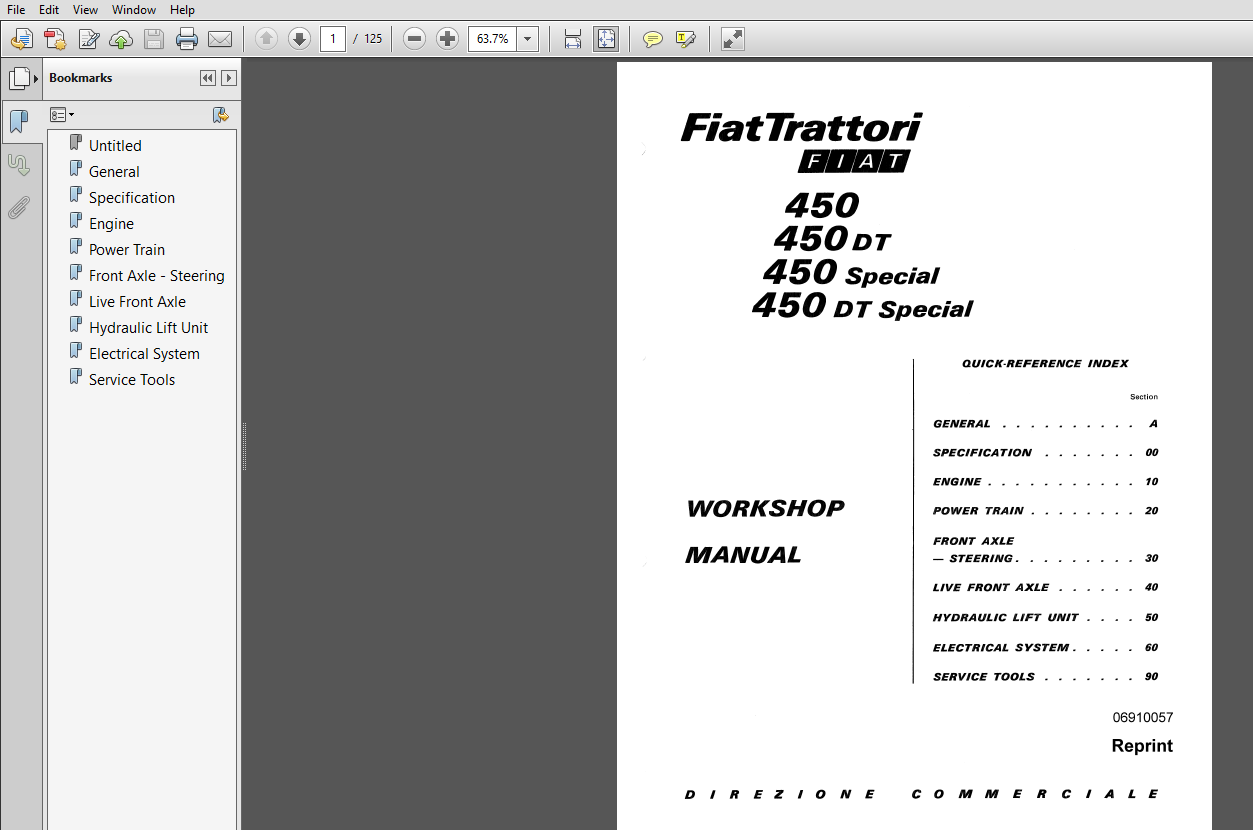Open the Attachments paperclip panel icon

point(18,208)
